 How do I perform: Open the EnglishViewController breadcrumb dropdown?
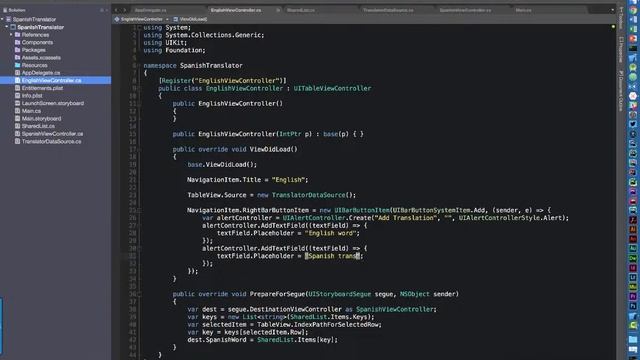pos(141,19)
